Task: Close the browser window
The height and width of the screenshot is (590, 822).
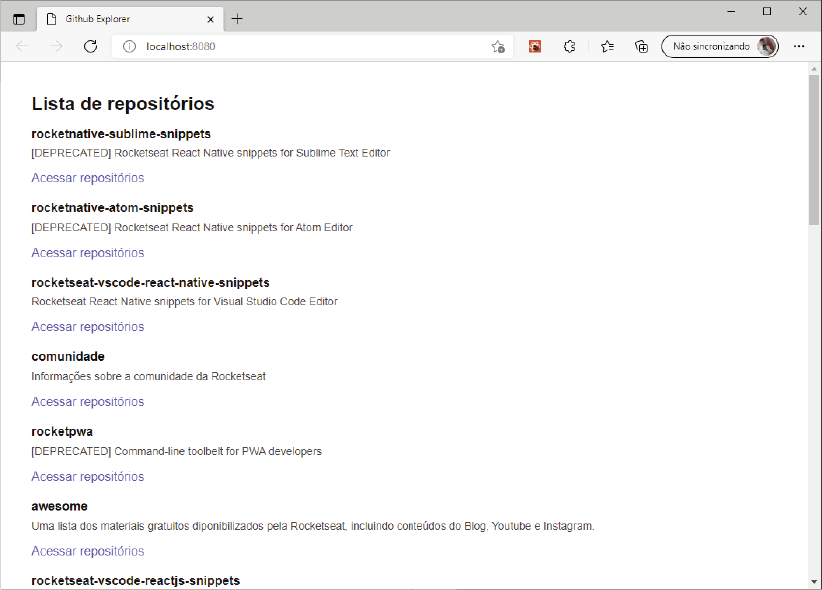Action: coord(803,11)
